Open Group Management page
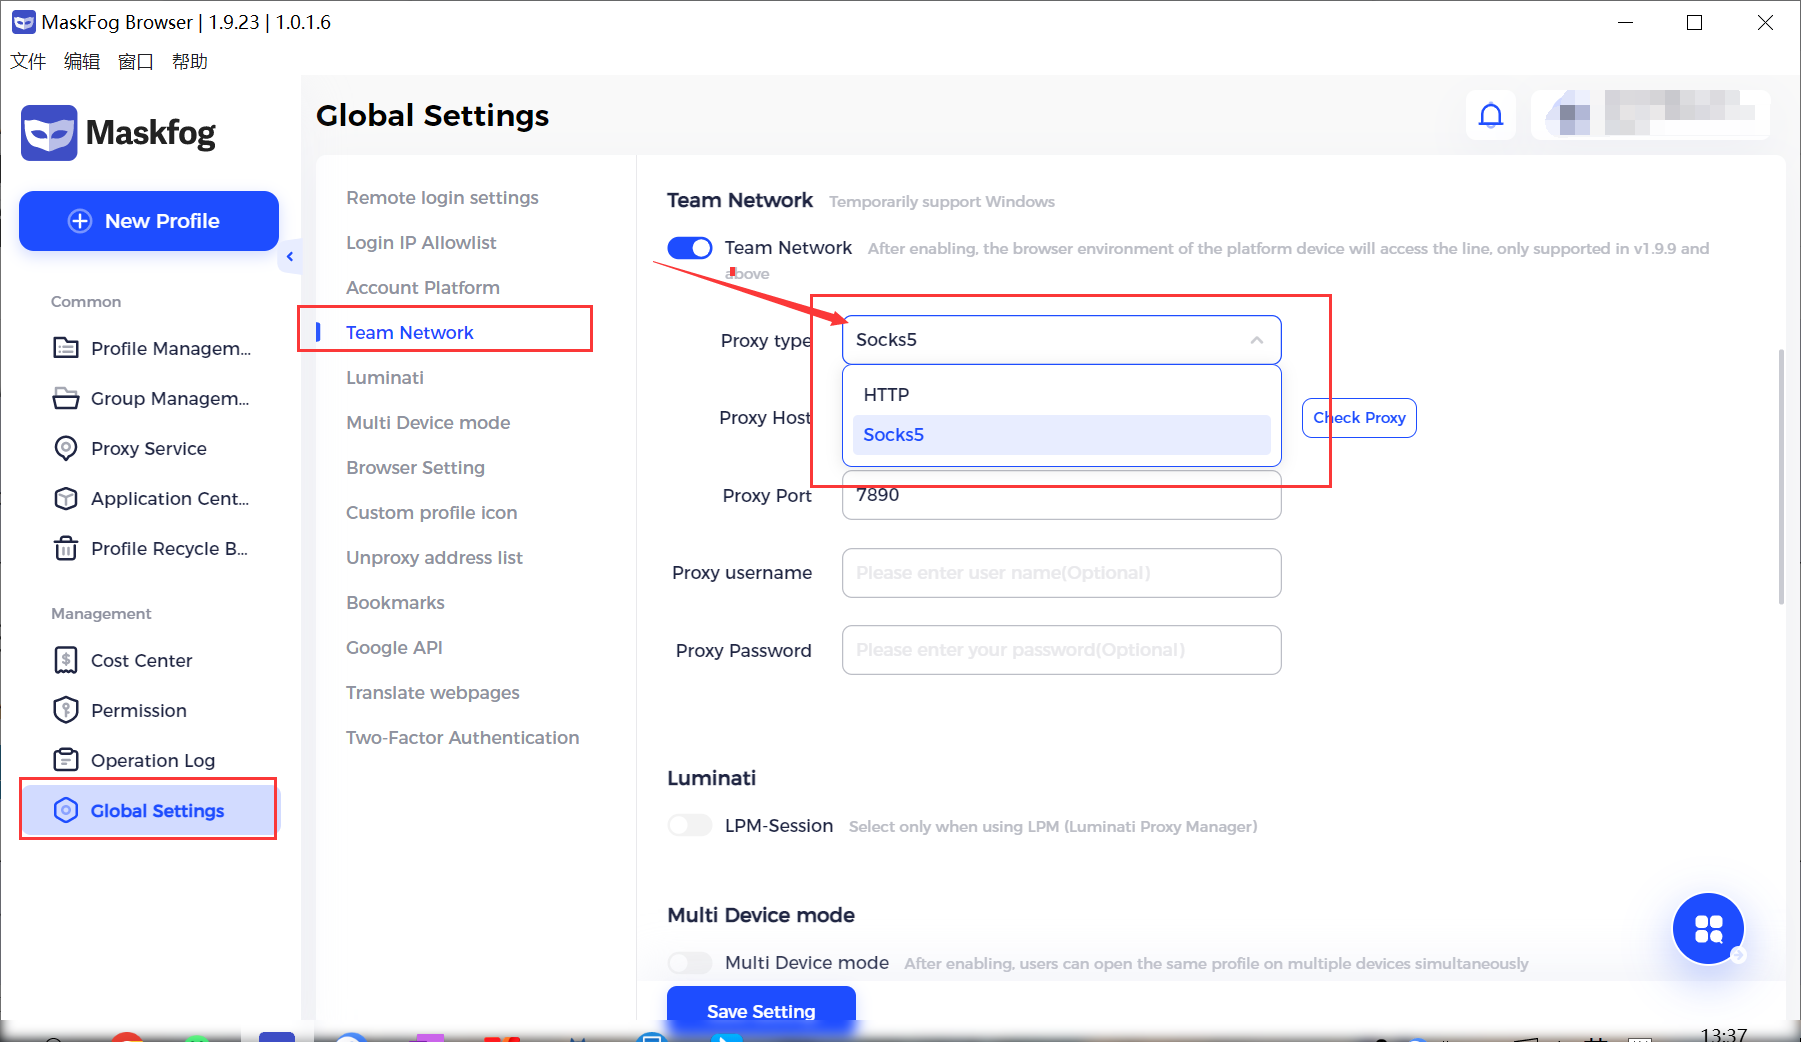 click(x=152, y=398)
